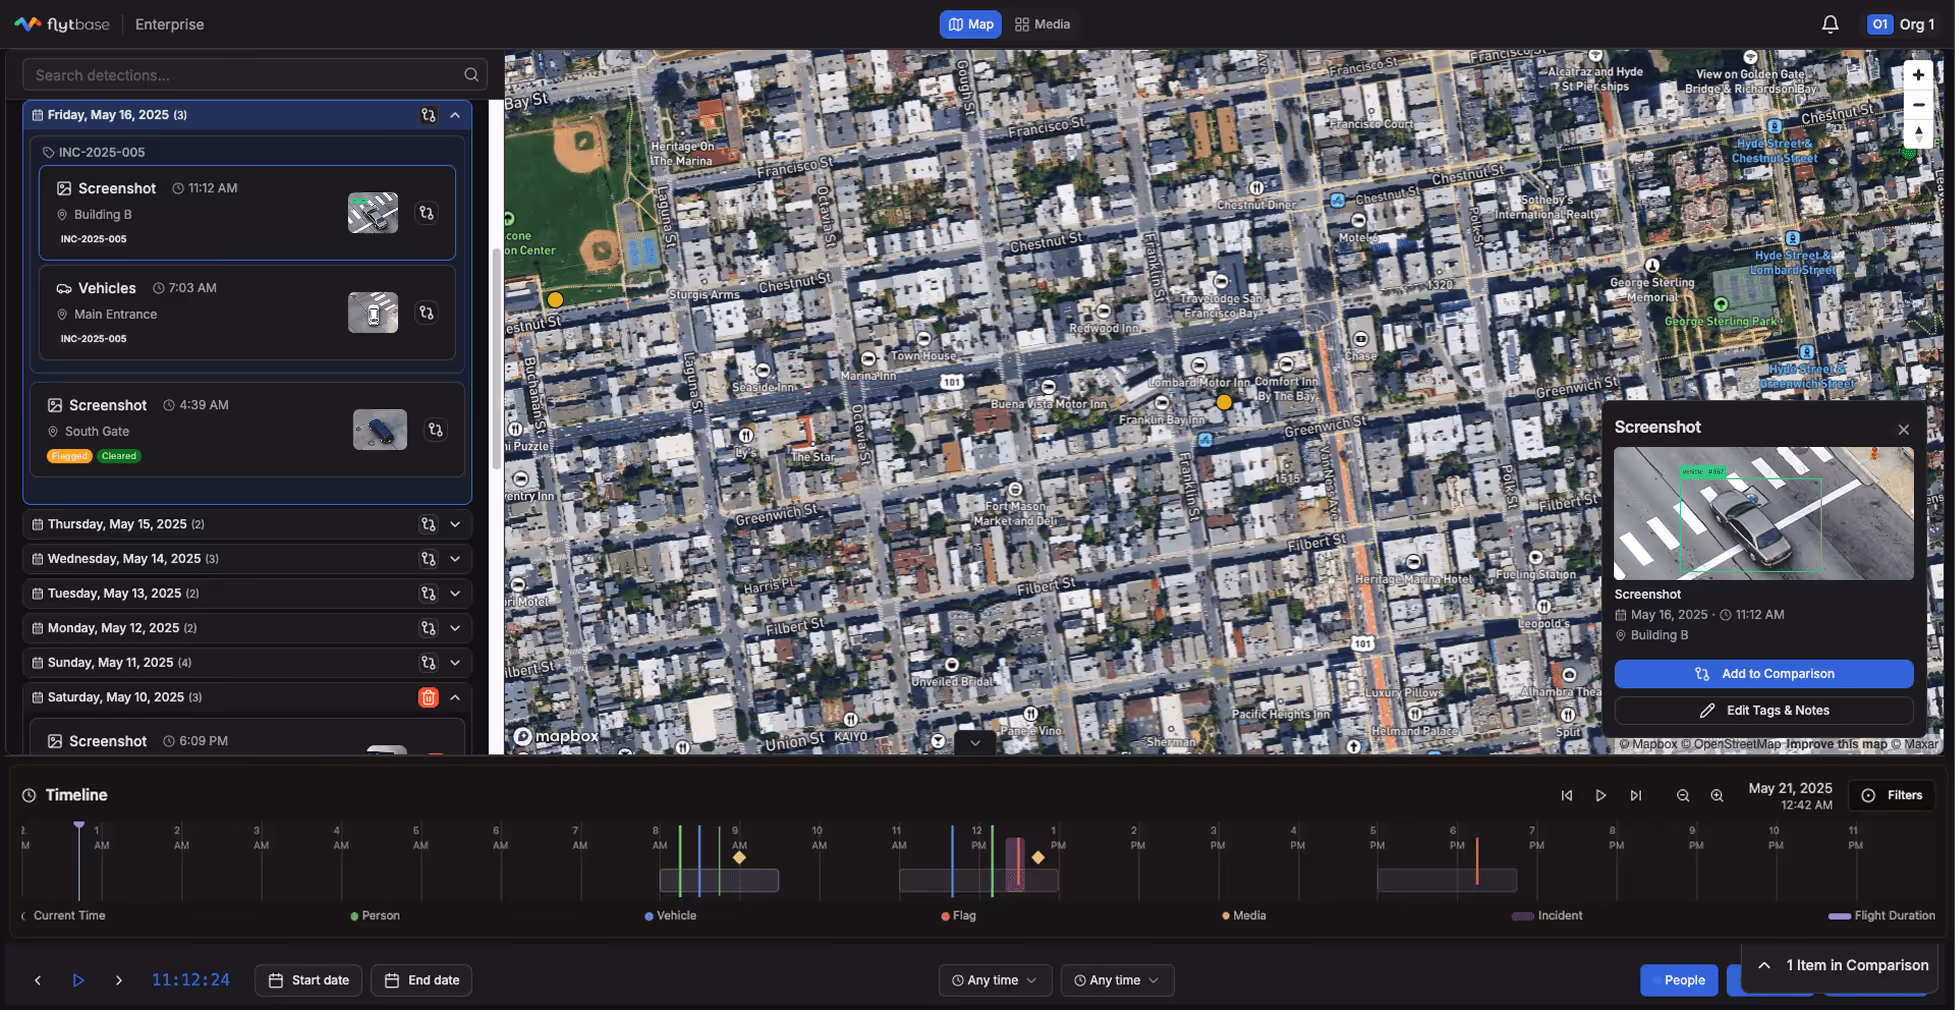Image resolution: width=1955 pixels, height=1010 pixels.
Task: Zoom in on the map
Action: [x=1918, y=75]
